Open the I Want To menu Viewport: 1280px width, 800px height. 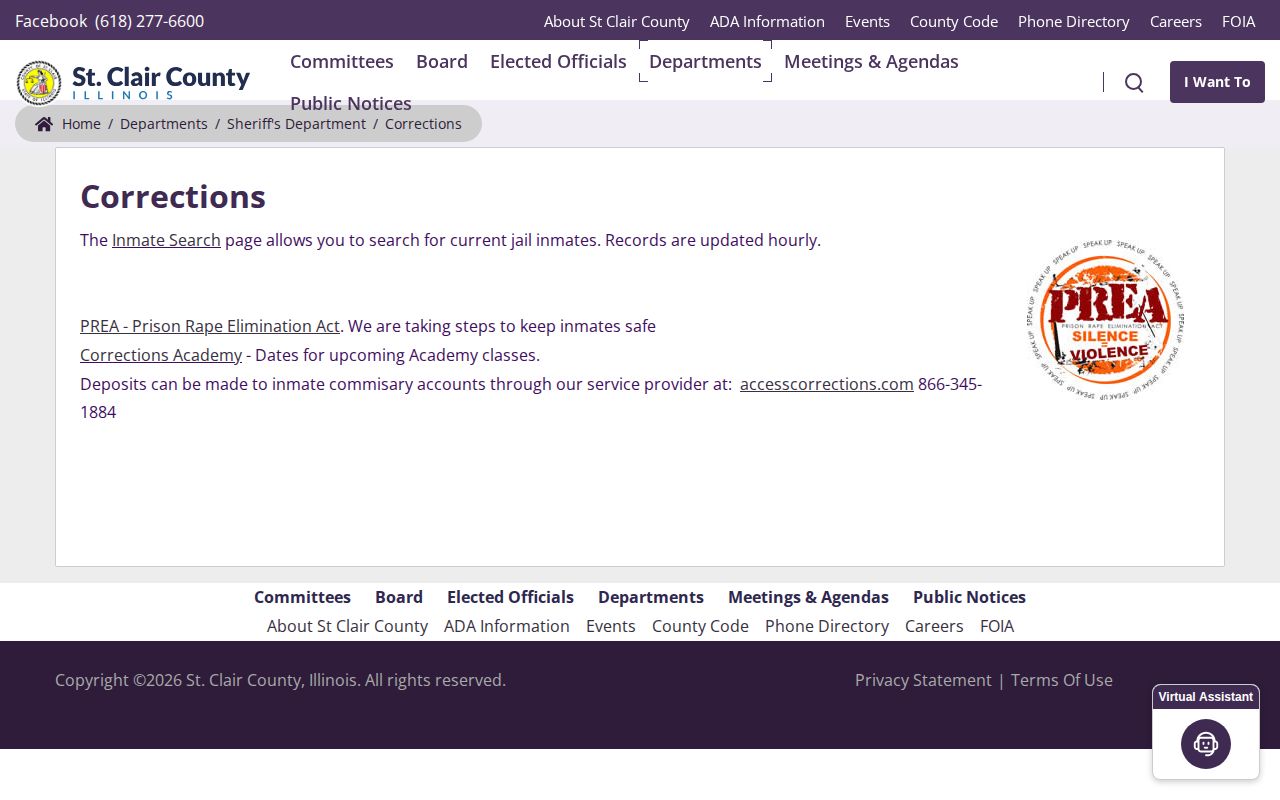point(1217,82)
